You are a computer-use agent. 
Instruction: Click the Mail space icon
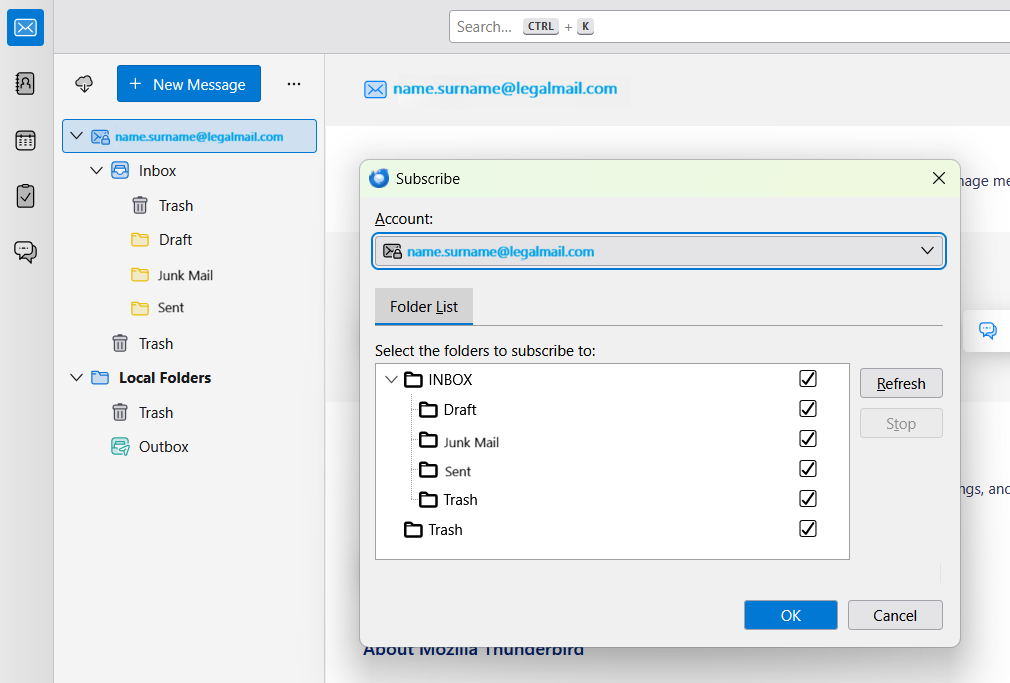coord(26,27)
